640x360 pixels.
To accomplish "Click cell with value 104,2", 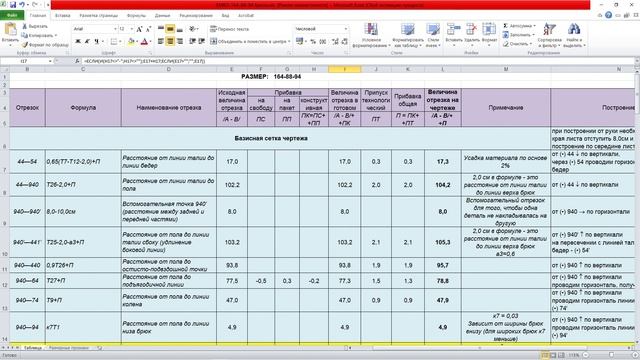I will pos(442,185).
